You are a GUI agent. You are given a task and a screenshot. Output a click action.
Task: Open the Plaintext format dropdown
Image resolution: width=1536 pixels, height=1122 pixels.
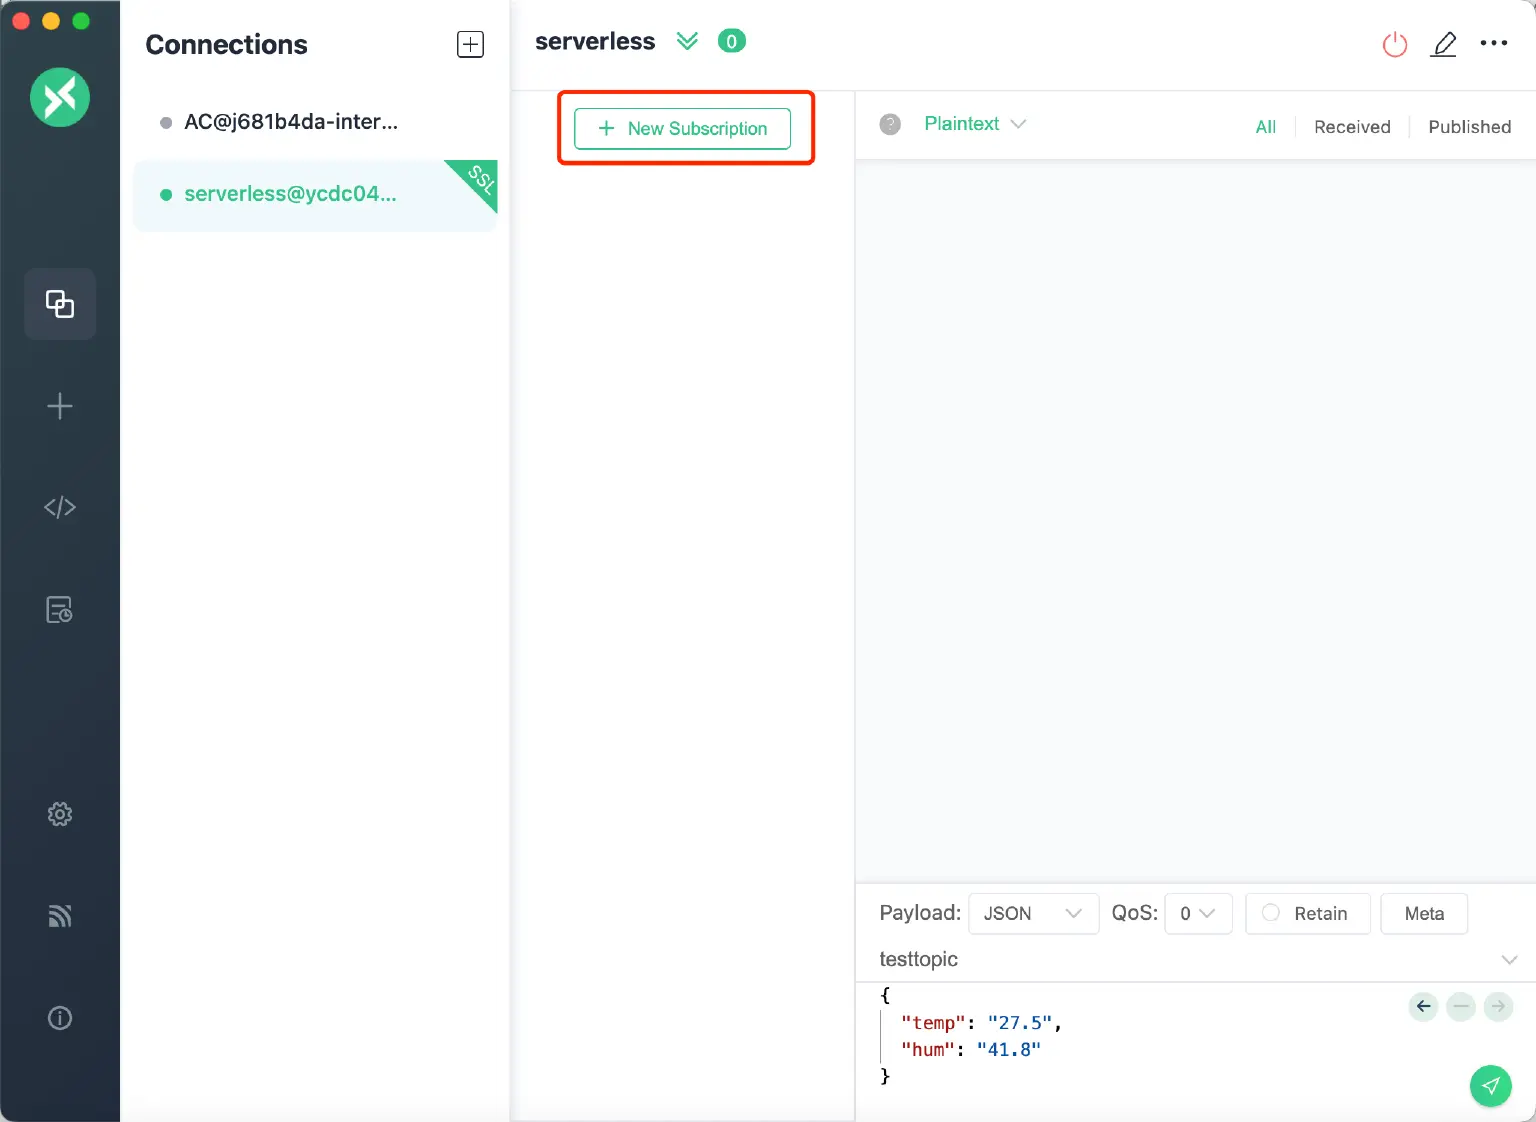click(x=974, y=124)
